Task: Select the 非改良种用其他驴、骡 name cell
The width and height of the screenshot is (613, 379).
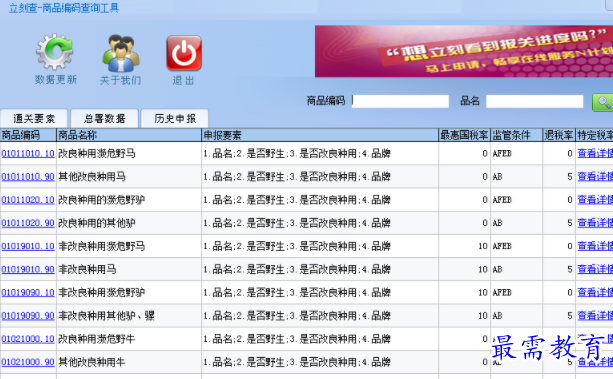Action: coord(129,316)
